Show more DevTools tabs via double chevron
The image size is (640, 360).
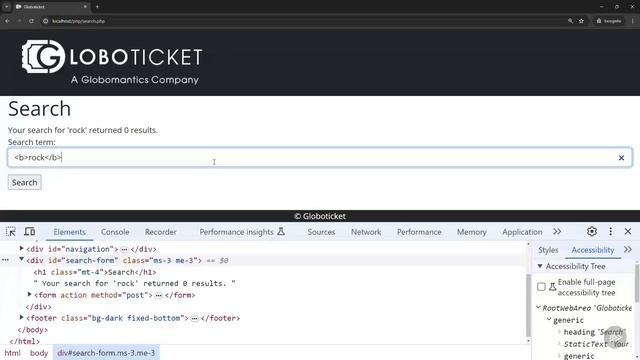click(x=557, y=231)
